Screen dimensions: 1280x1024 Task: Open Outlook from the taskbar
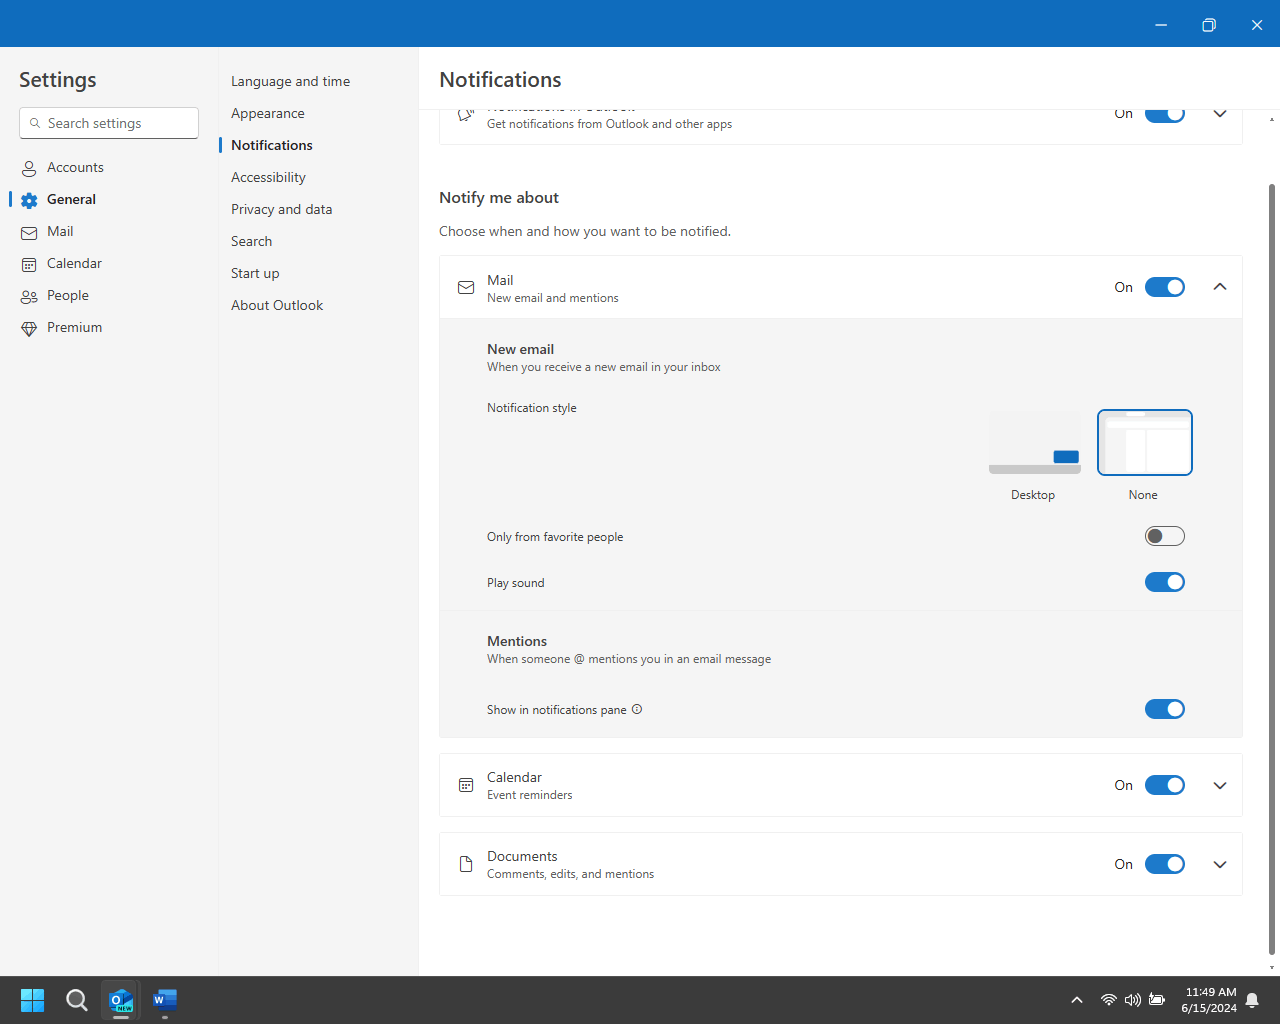click(x=120, y=1000)
